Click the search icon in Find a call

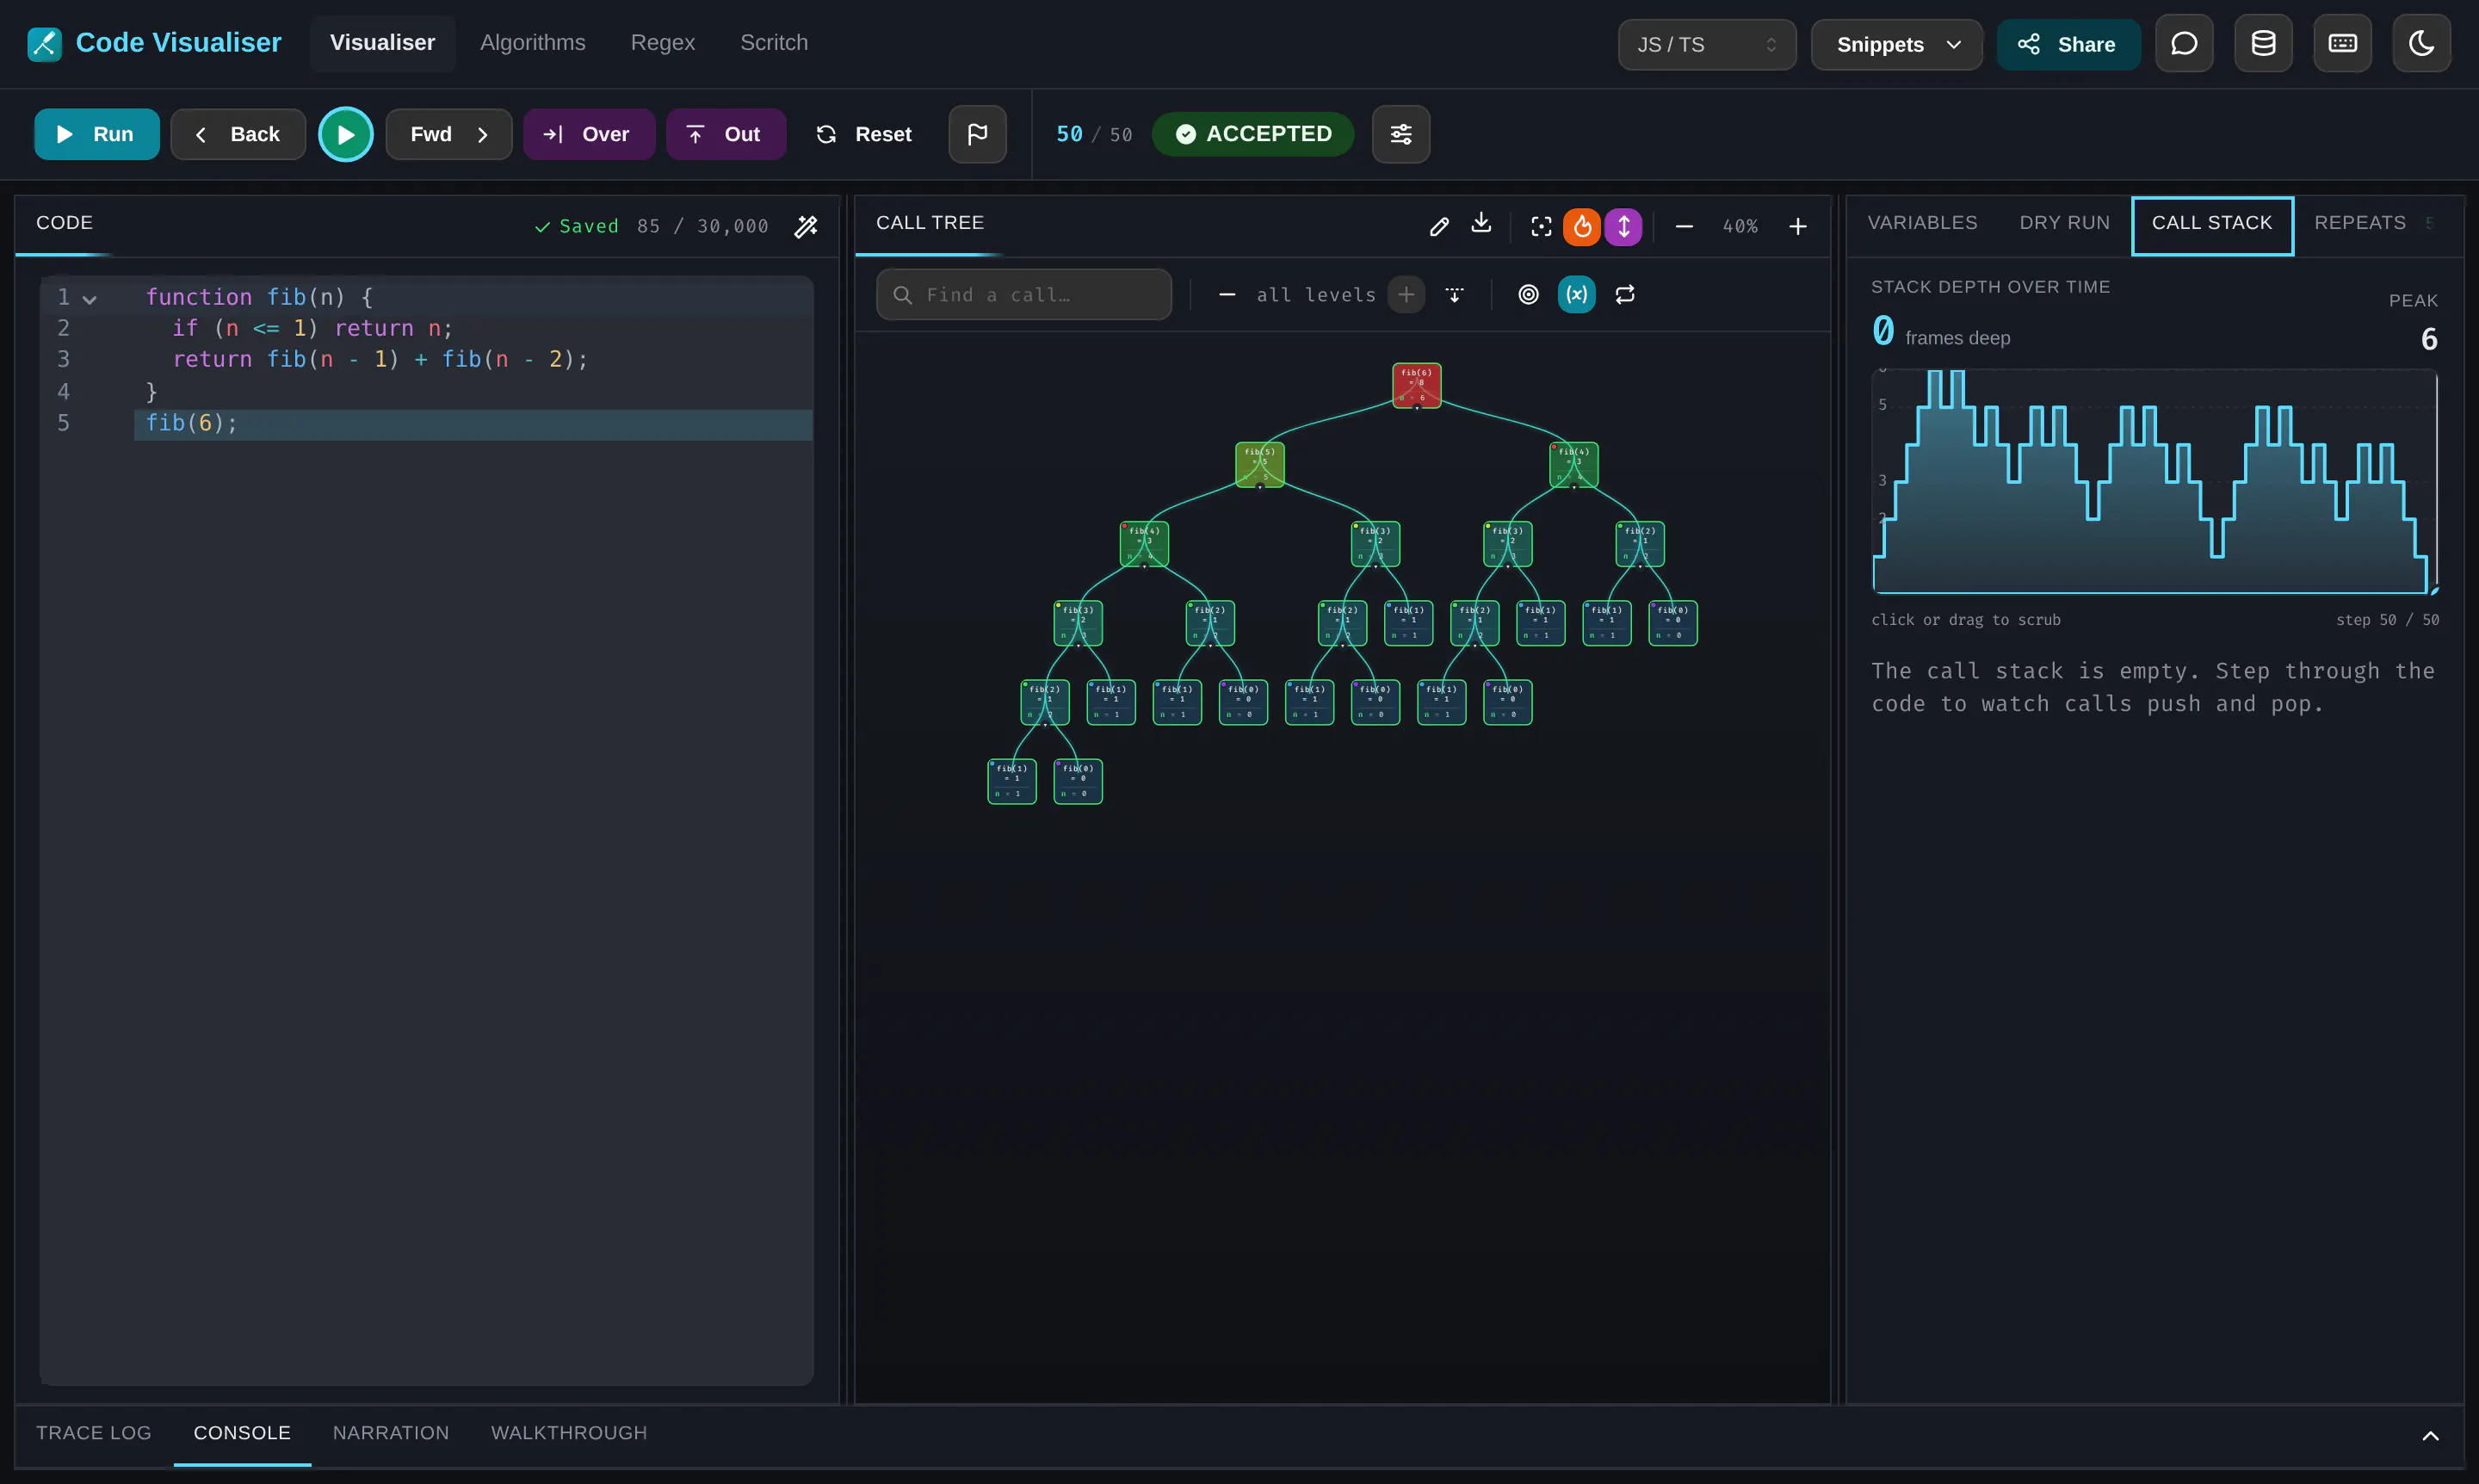point(902,295)
